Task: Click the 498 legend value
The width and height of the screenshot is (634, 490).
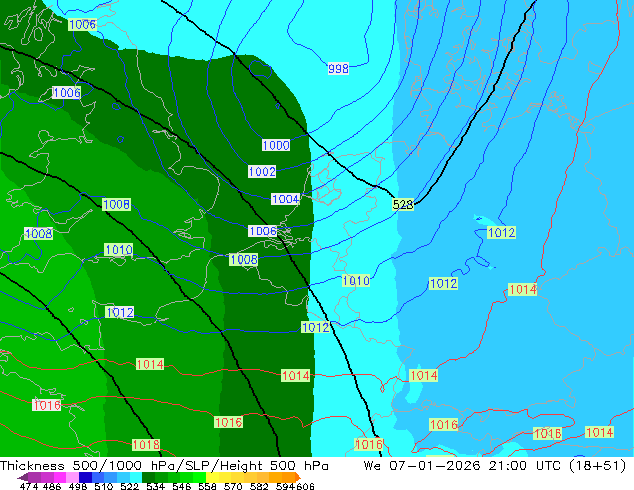Action: [78, 486]
